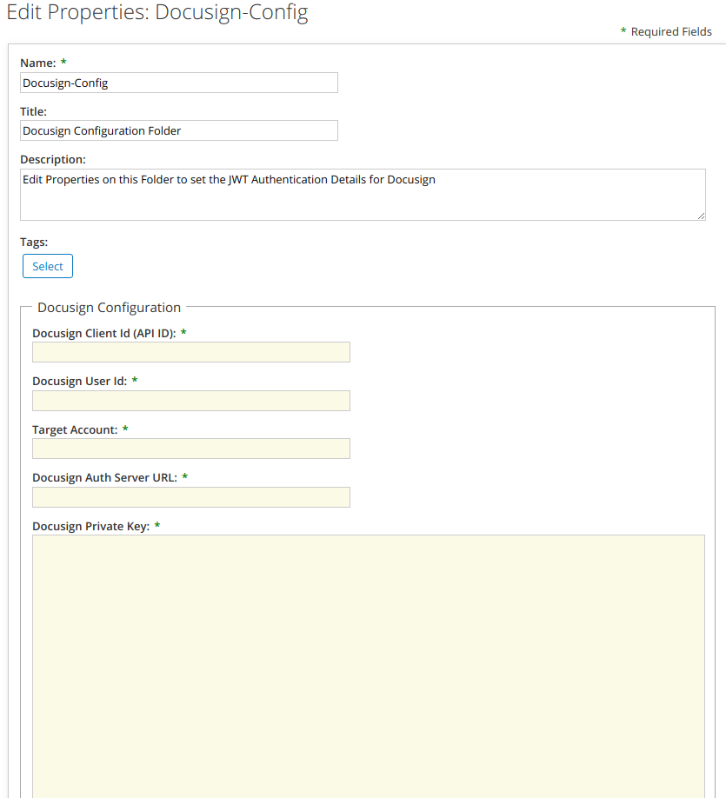
Task: Click the Description box resize handle
Action: tap(701, 216)
